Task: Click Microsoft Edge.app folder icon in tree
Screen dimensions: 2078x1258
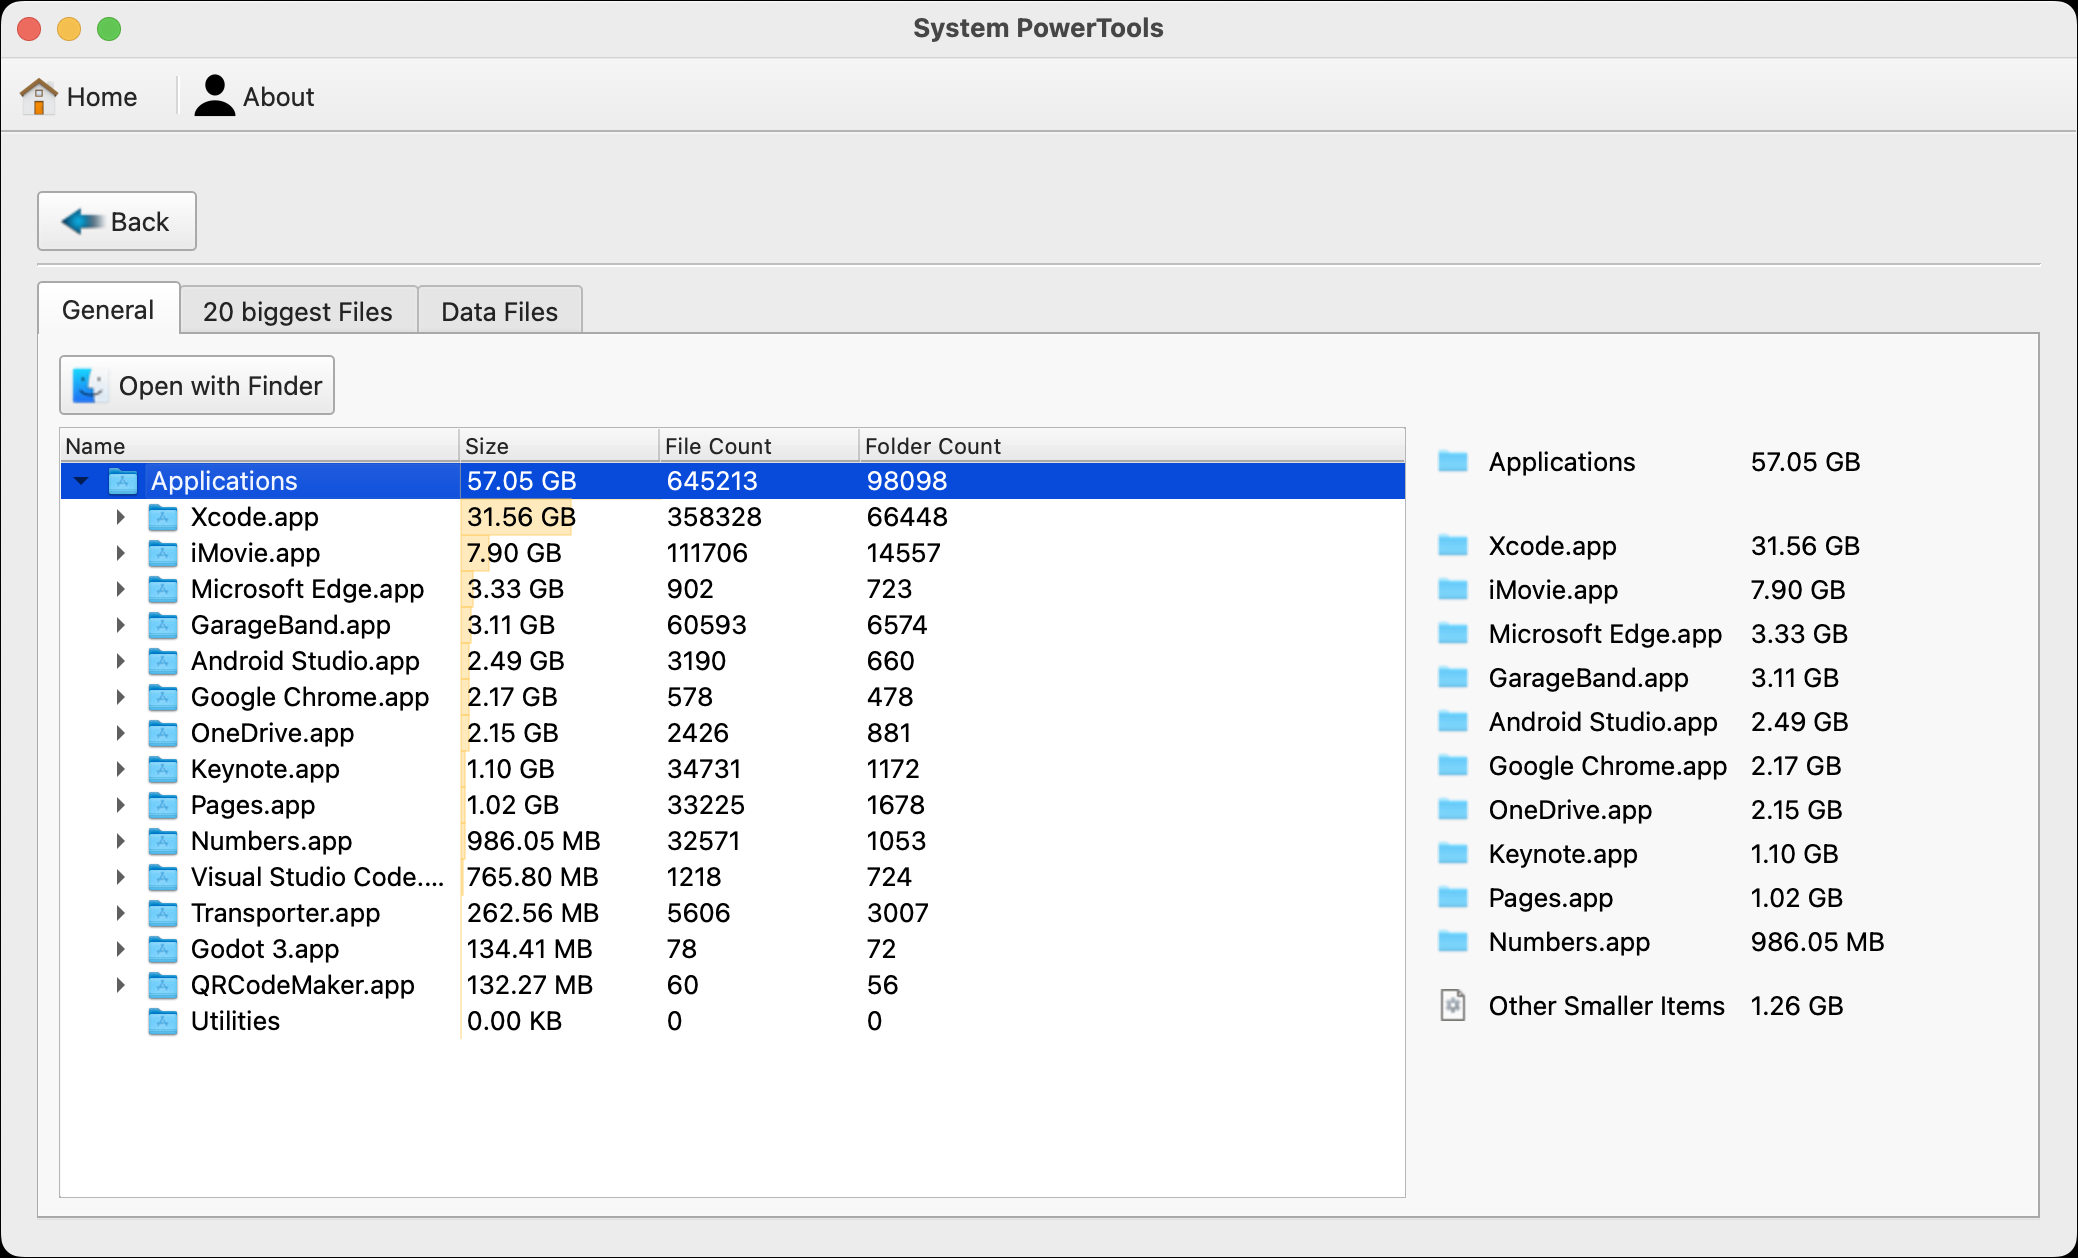Action: coord(163,589)
